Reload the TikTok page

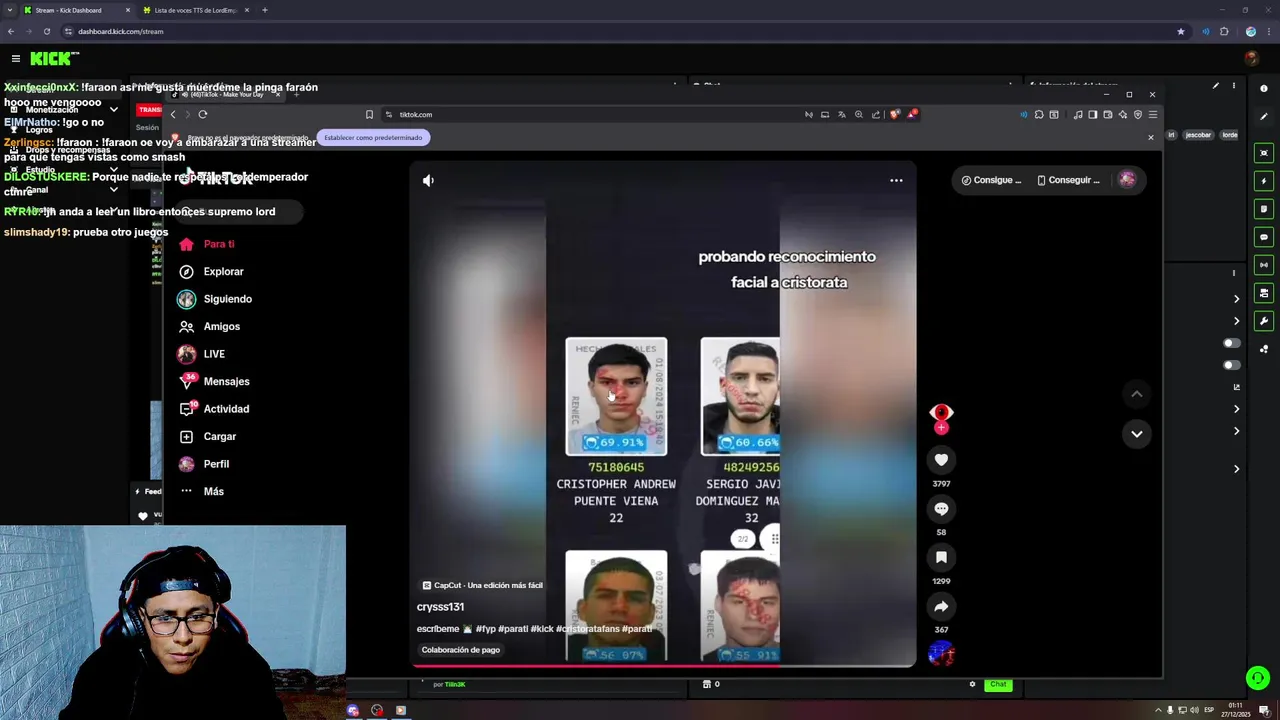[x=202, y=114]
